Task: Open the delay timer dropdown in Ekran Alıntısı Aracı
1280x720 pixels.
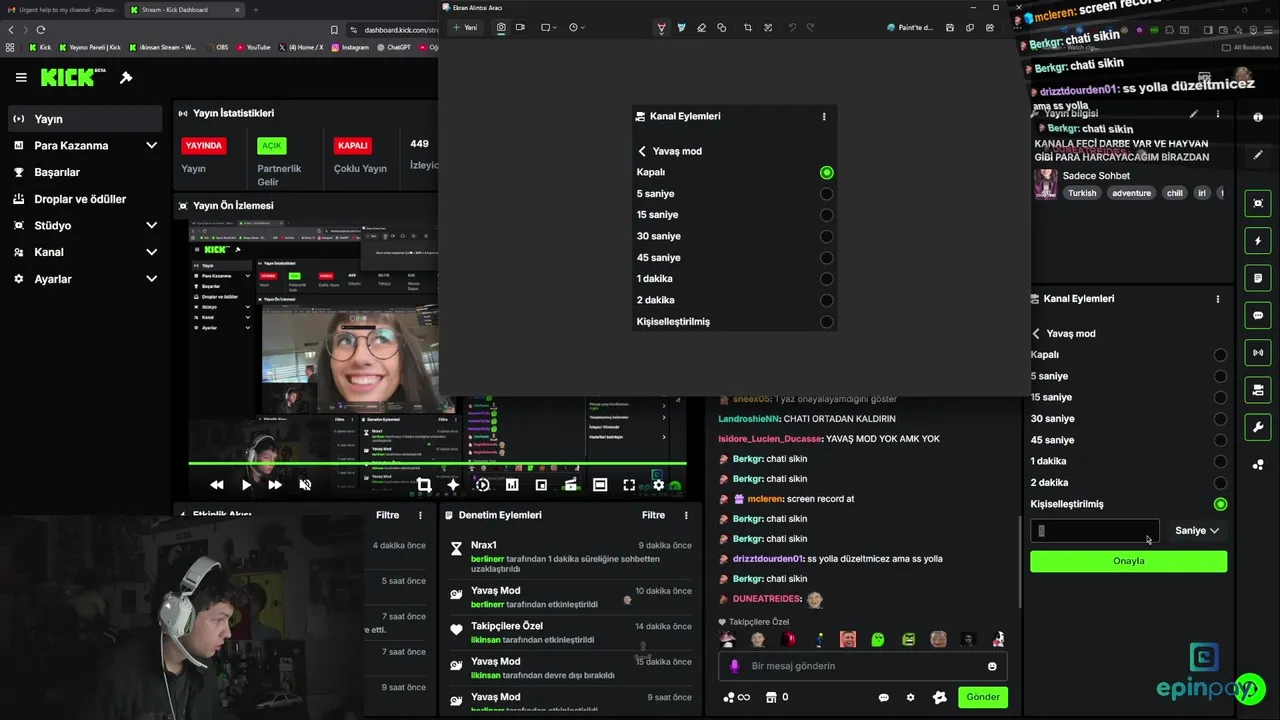Action: click(x=577, y=28)
